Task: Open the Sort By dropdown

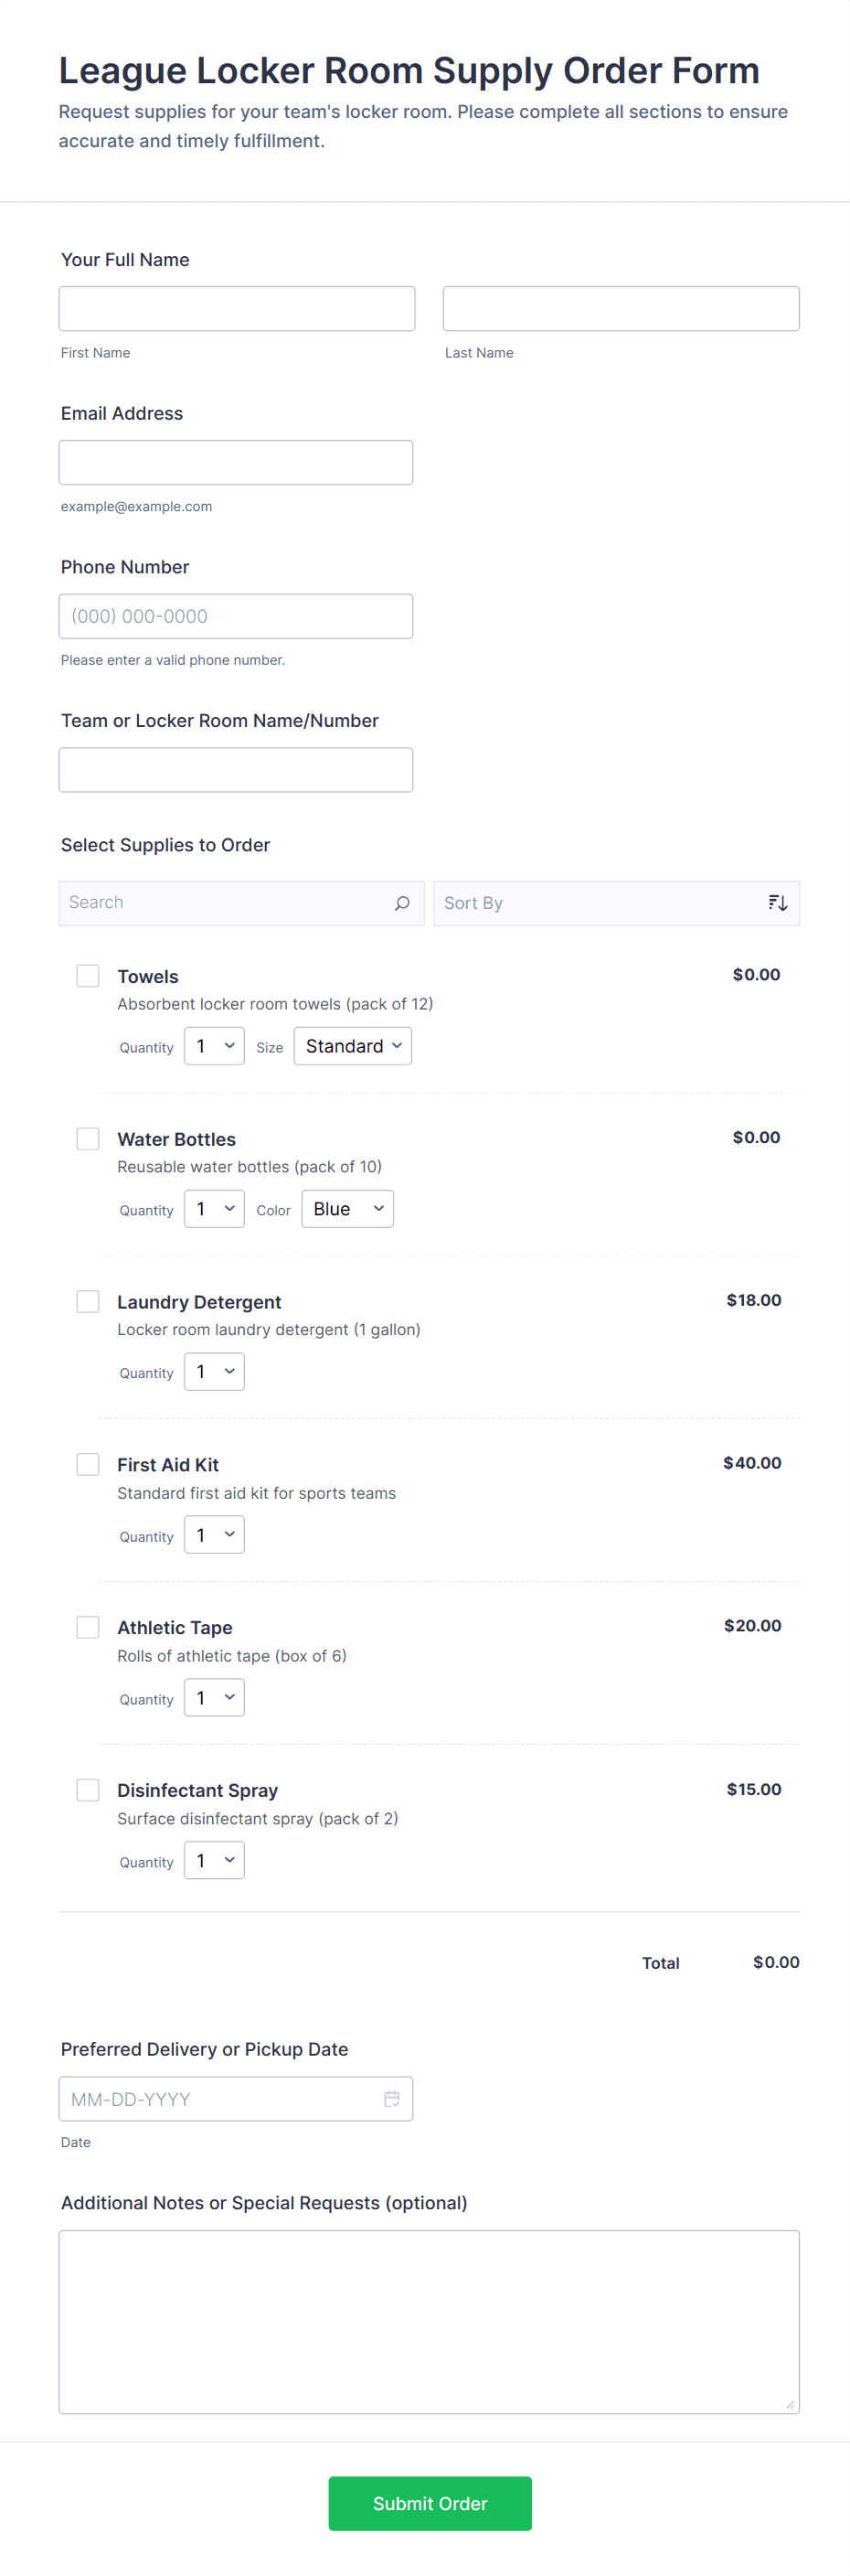Action: pos(600,903)
